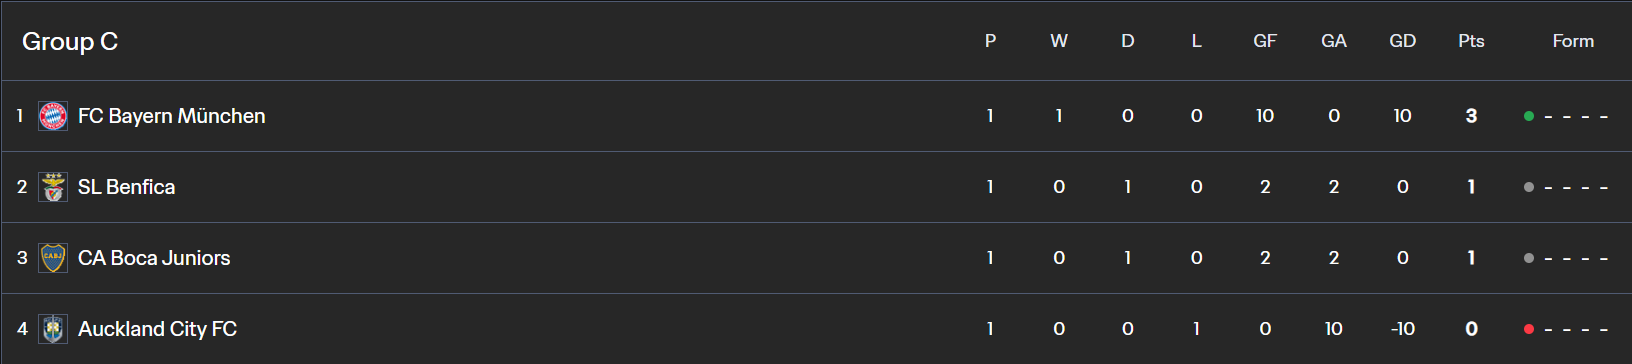Click Bayern's points value 3
1632x364 pixels.
coord(1471,116)
